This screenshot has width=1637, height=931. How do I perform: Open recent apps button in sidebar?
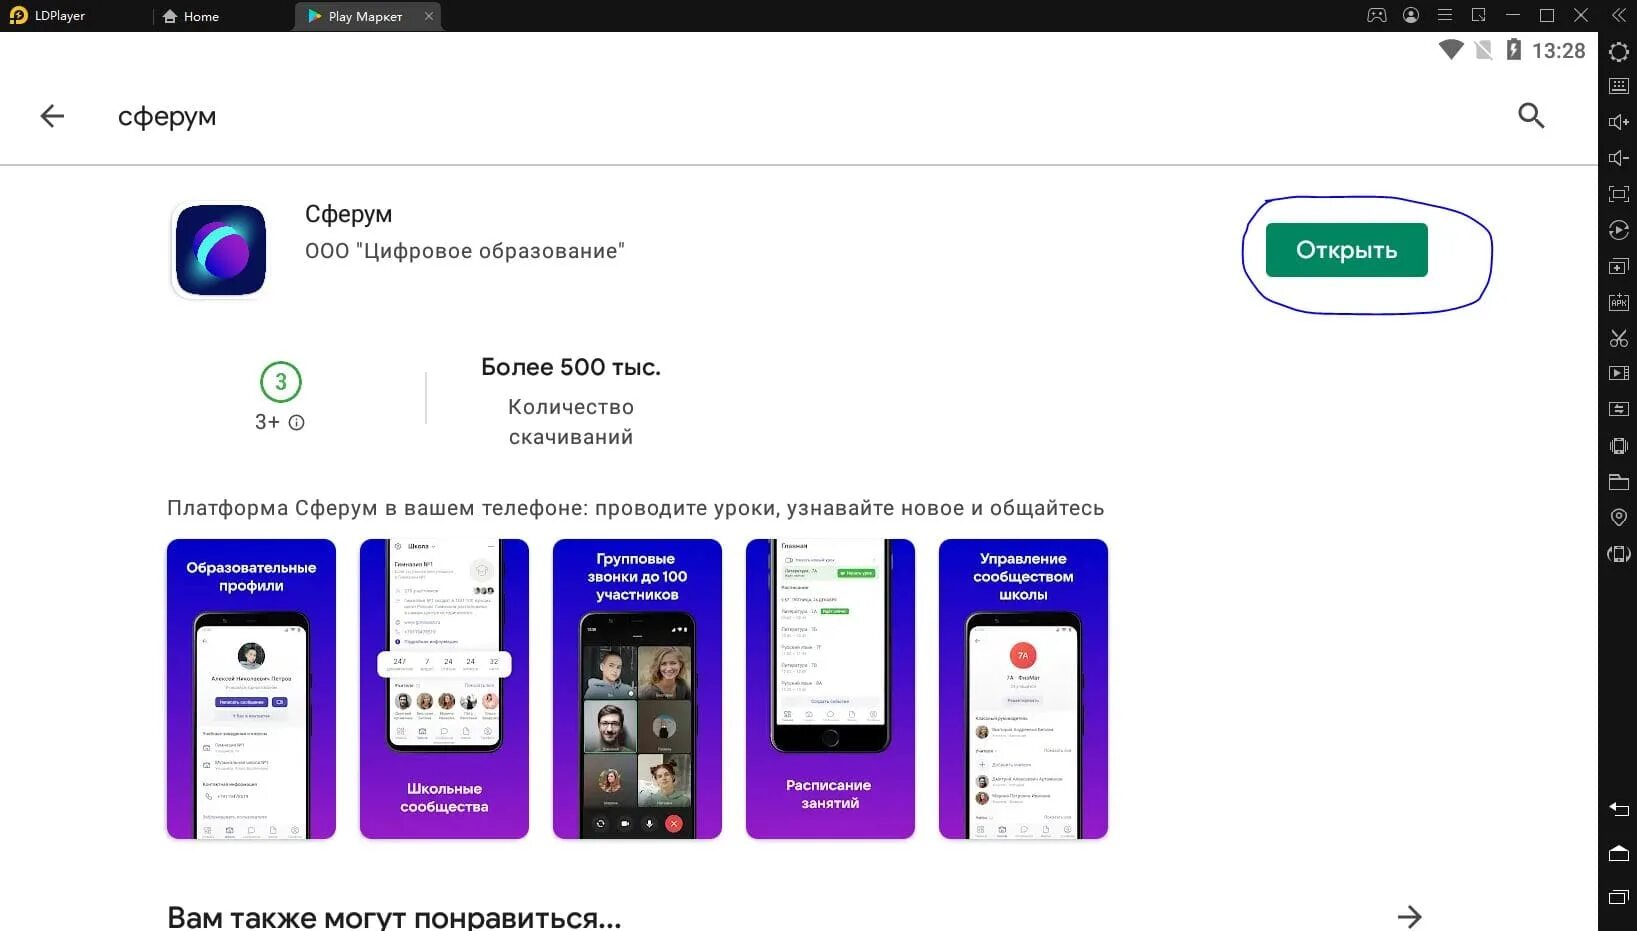point(1618,897)
